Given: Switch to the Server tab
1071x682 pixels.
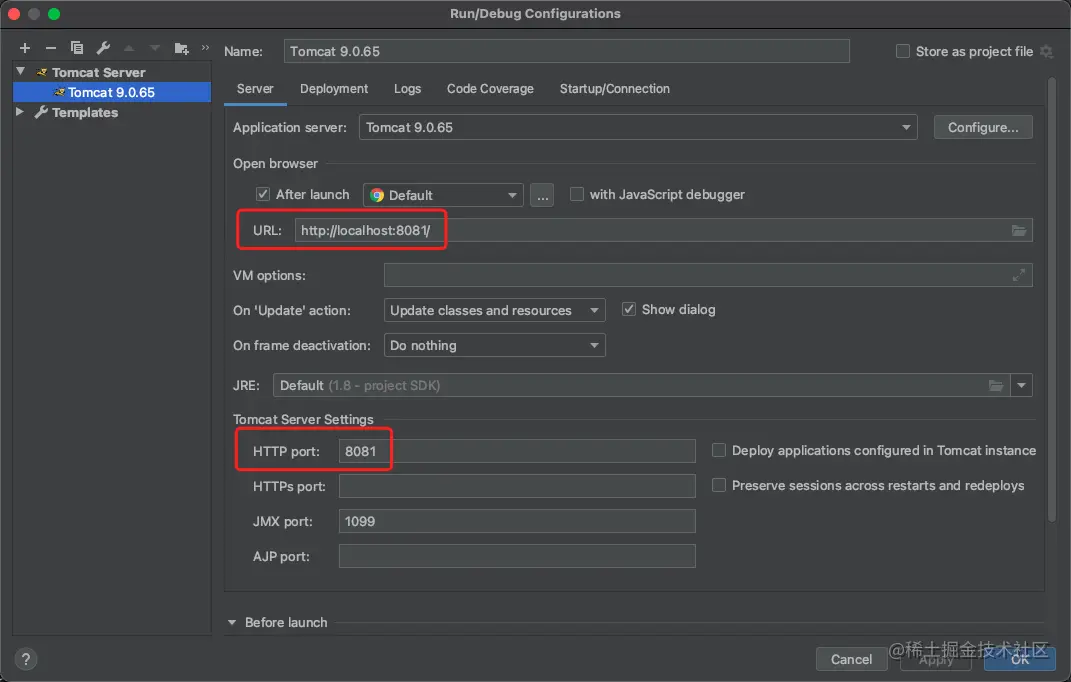Looking at the screenshot, I should pyautogui.click(x=255, y=89).
